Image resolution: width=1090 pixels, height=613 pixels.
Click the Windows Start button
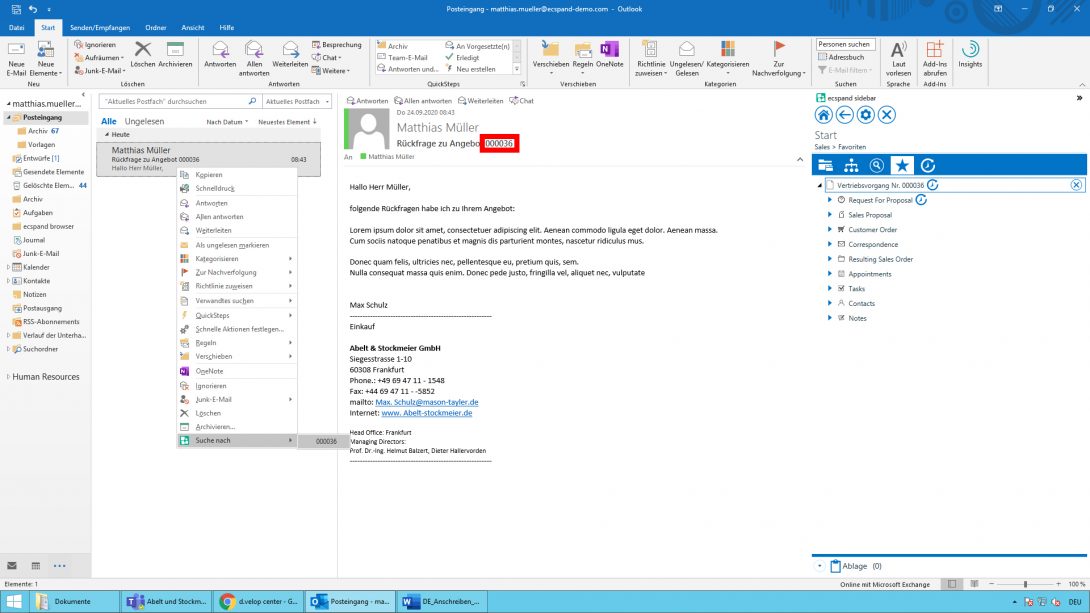coord(13,601)
